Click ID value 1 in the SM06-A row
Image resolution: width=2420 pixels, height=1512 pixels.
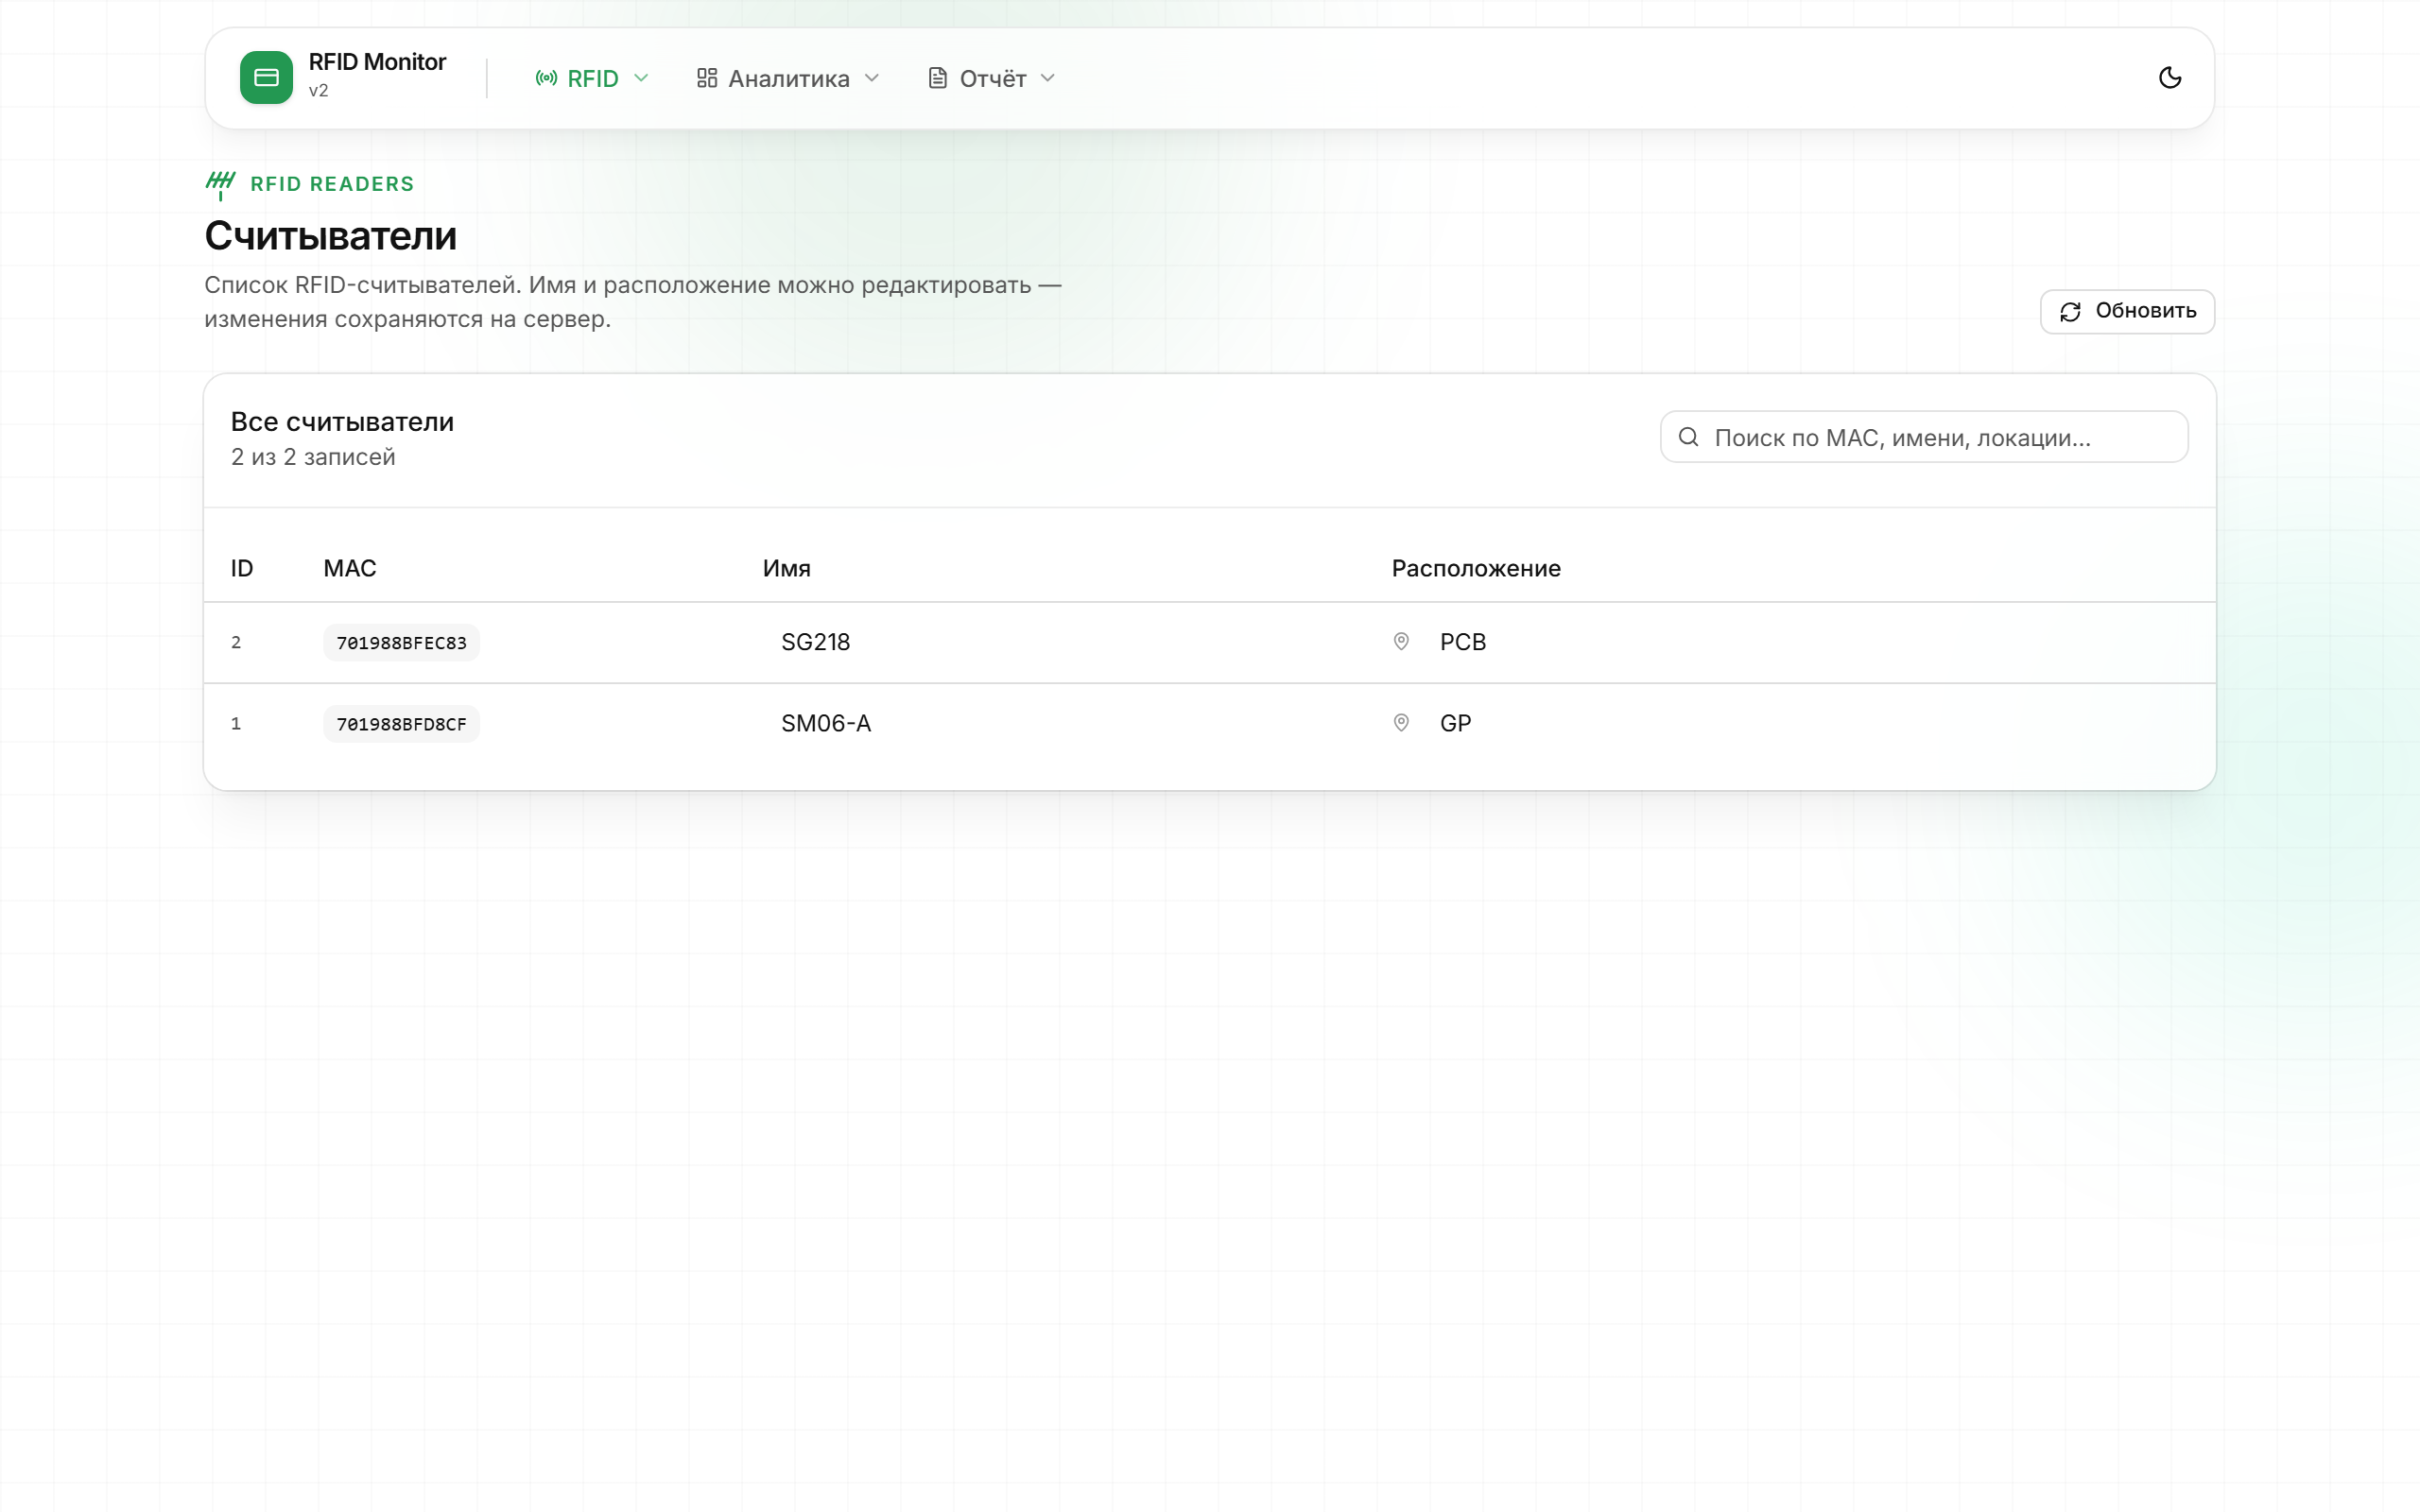(236, 723)
